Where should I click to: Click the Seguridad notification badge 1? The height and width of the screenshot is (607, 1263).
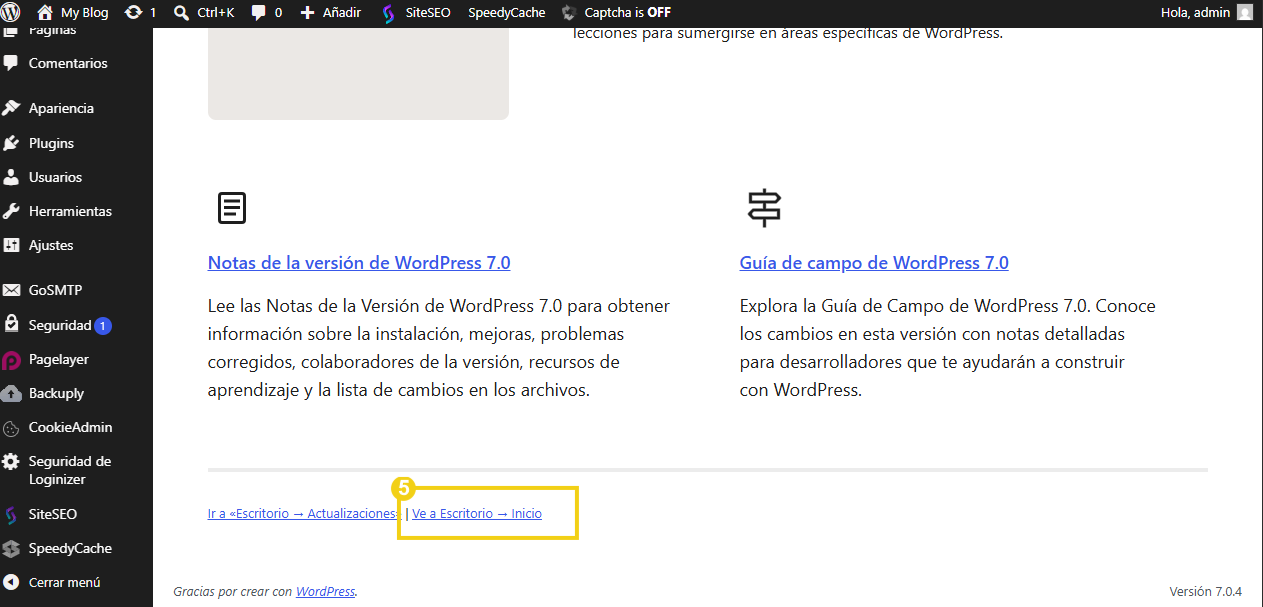(103, 325)
